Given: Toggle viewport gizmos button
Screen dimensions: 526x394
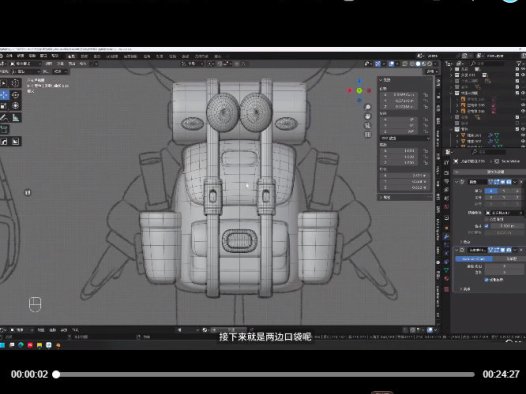Looking at the screenshot, I should tap(378, 64).
